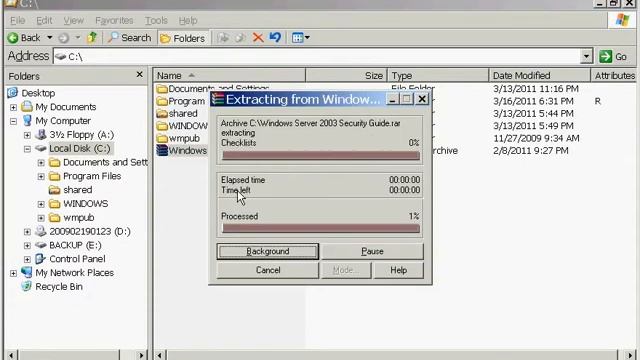This screenshot has height=360, width=640.
Task: Open the Search pane
Action: [x=129, y=38]
